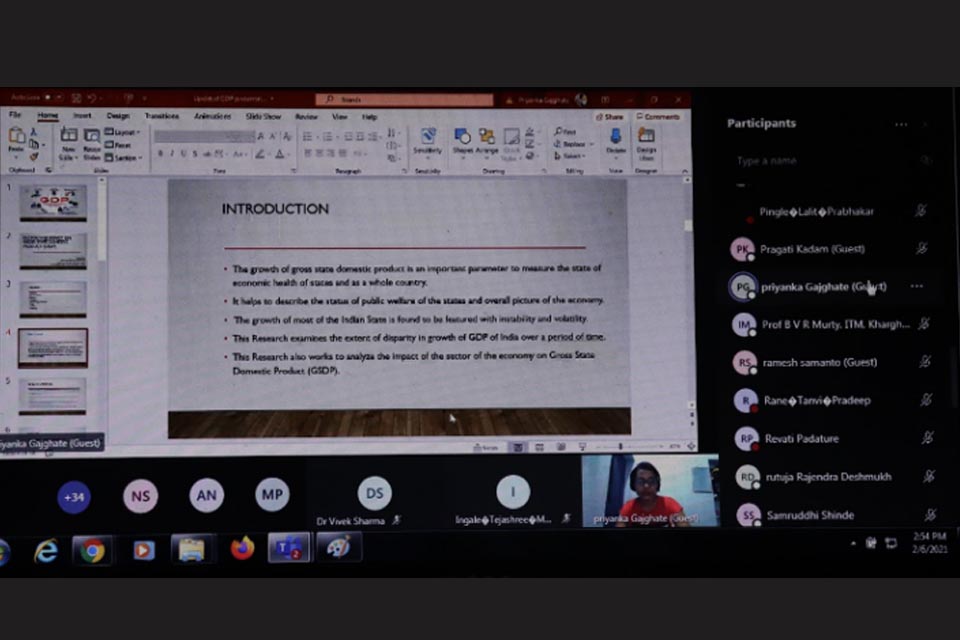Toggle the Notes pane in status bar
Screen dimensions: 960x640
(486, 447)
